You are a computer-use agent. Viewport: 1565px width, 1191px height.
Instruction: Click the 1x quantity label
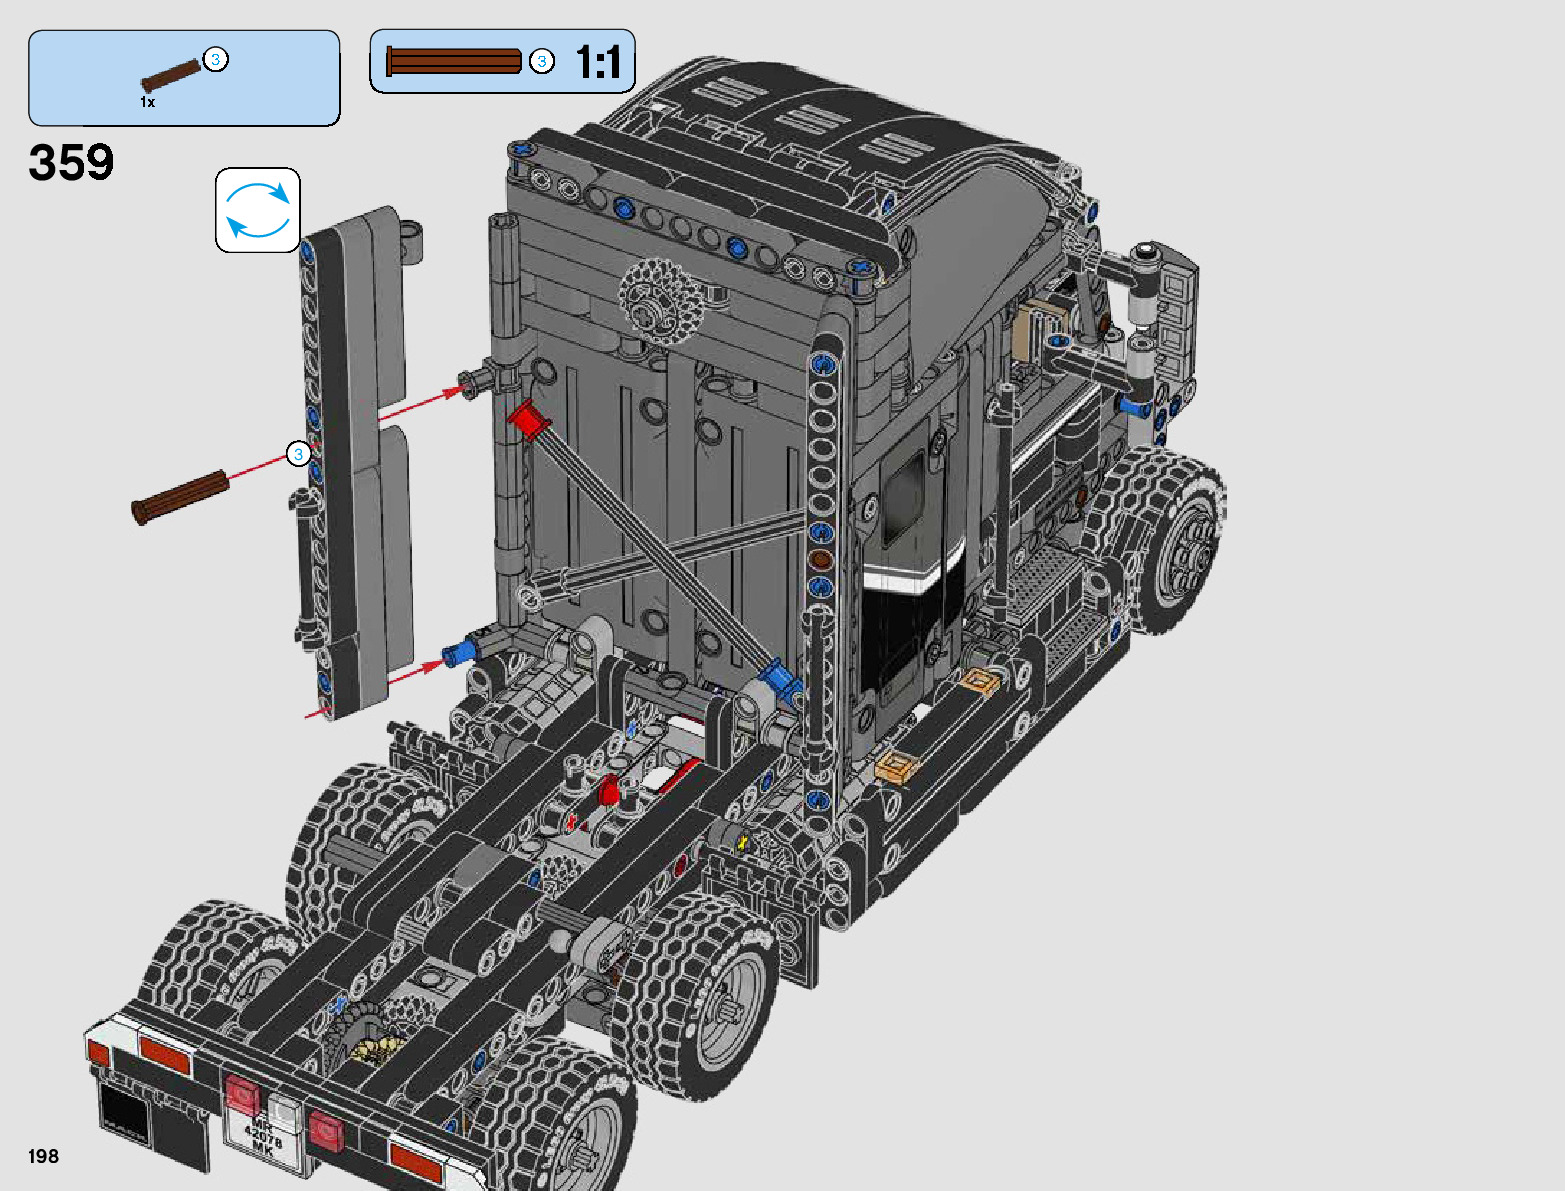coord(147,102)
